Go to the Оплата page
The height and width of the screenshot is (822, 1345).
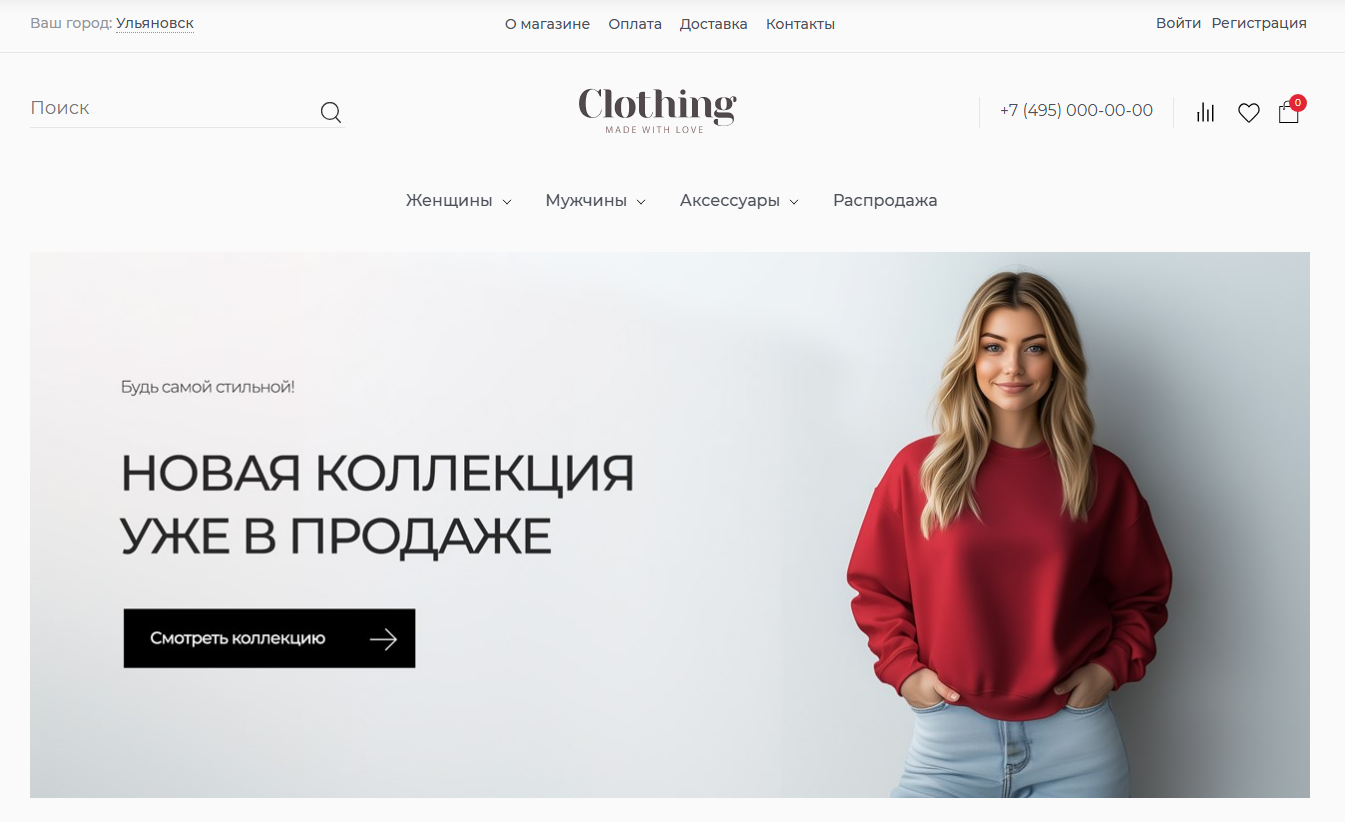[x=635, y=24]
